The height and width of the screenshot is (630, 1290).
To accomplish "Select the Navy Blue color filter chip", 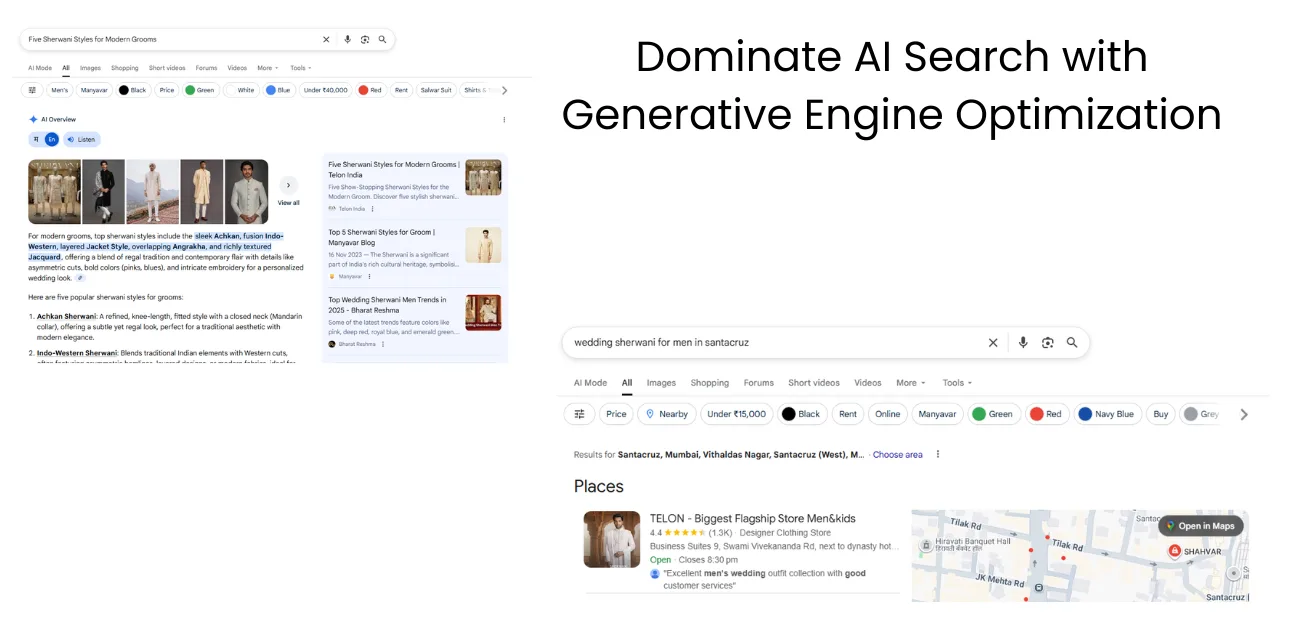I will 1105,414.
